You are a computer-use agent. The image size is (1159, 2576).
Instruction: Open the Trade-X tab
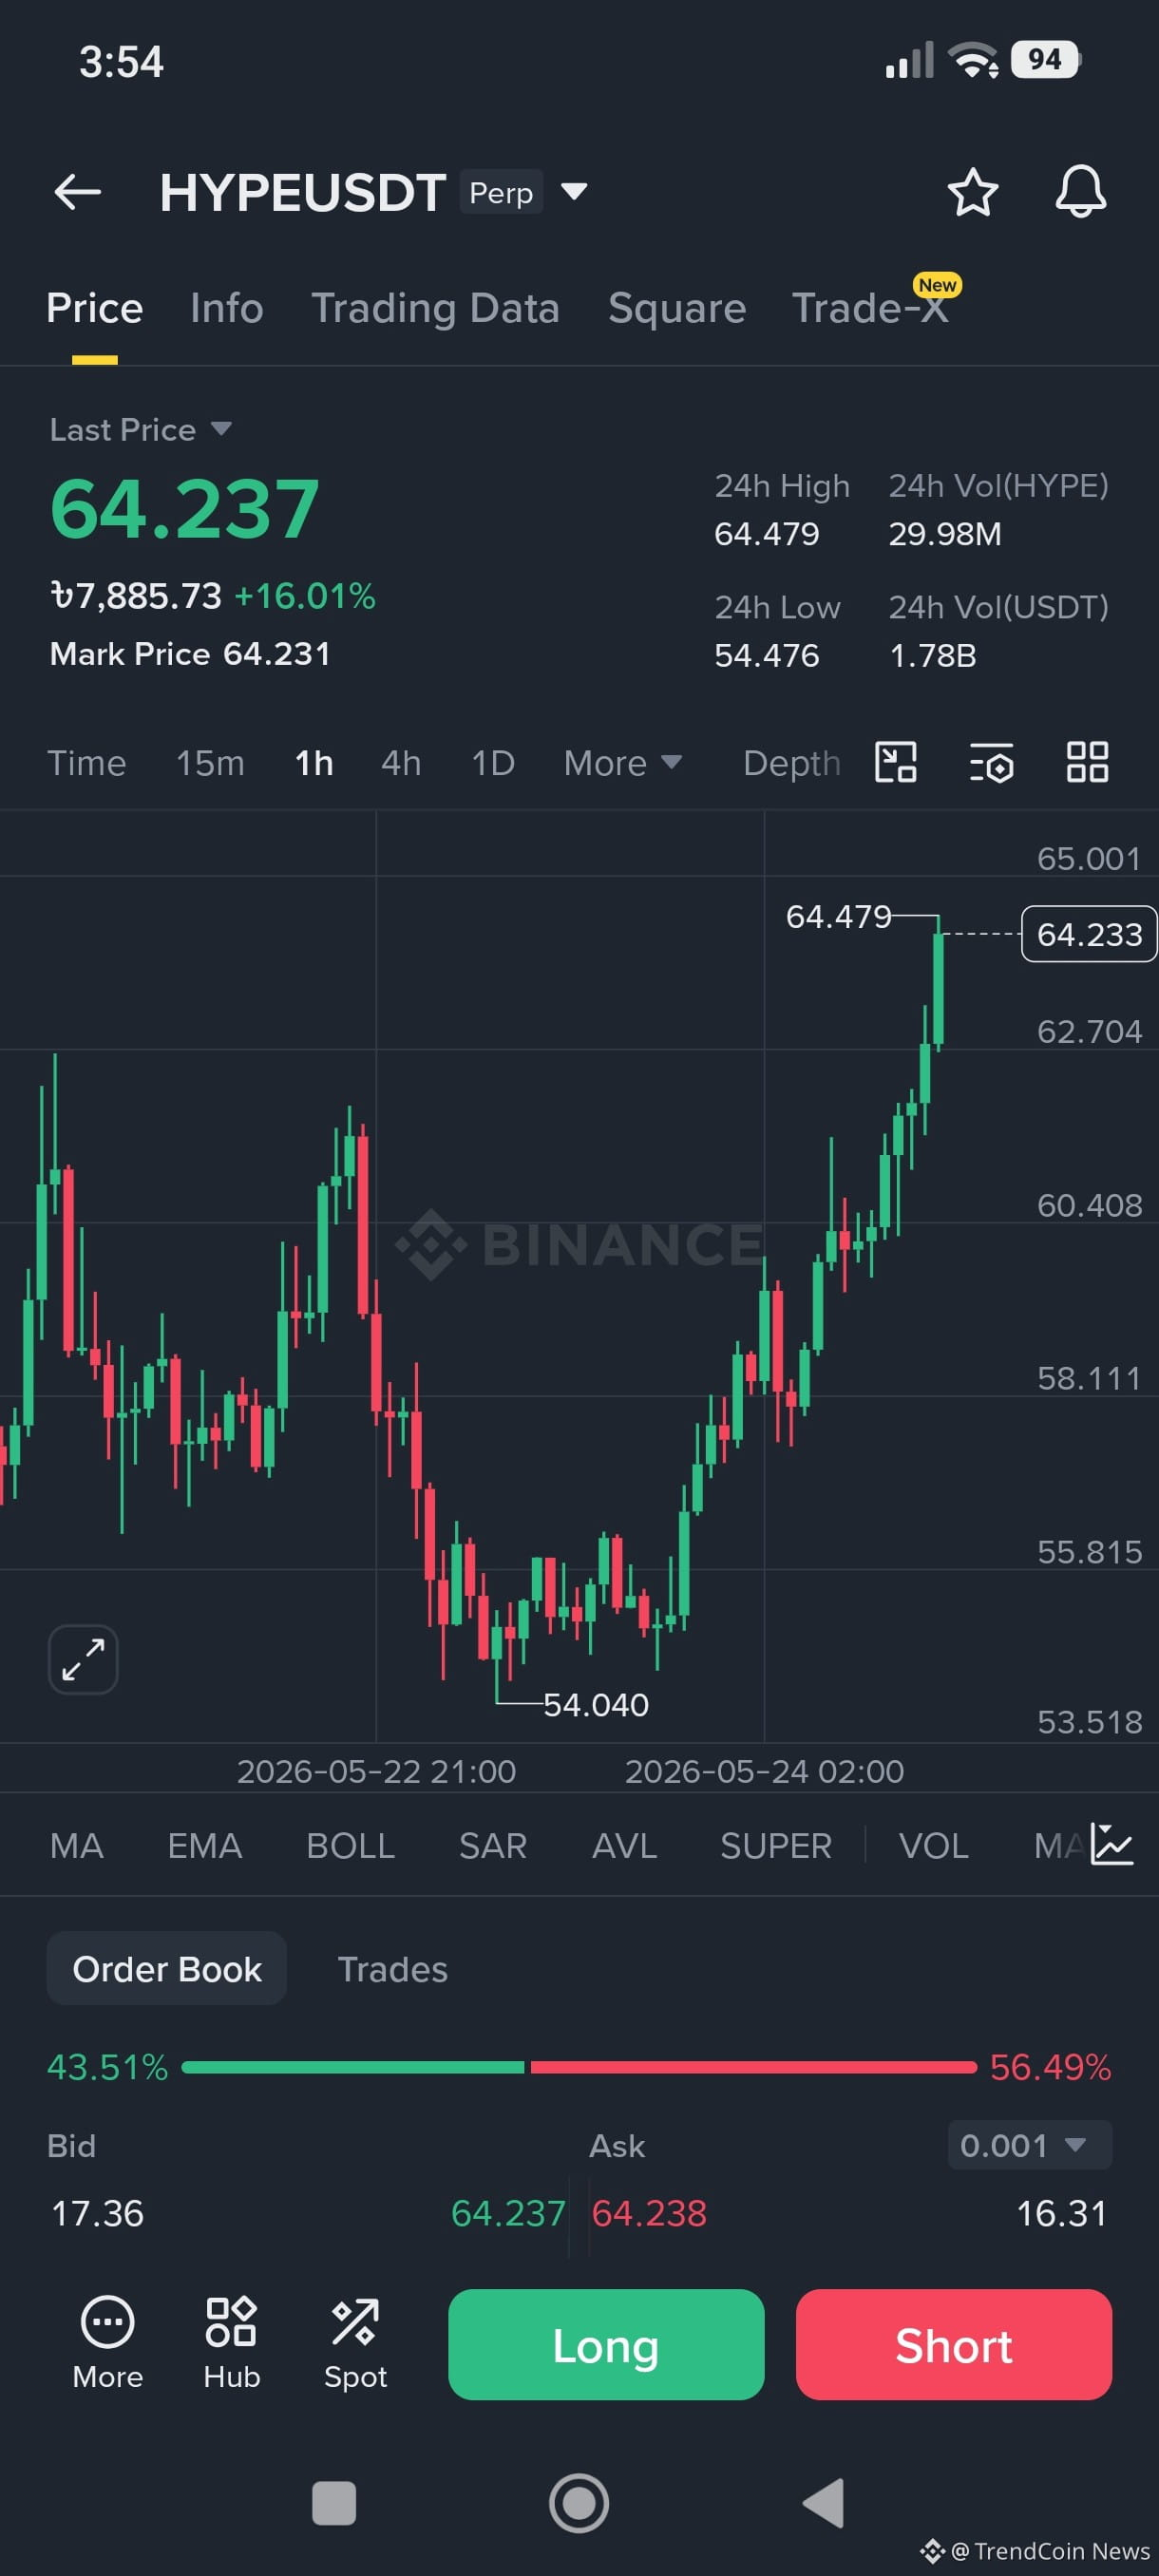pos(870,308)
